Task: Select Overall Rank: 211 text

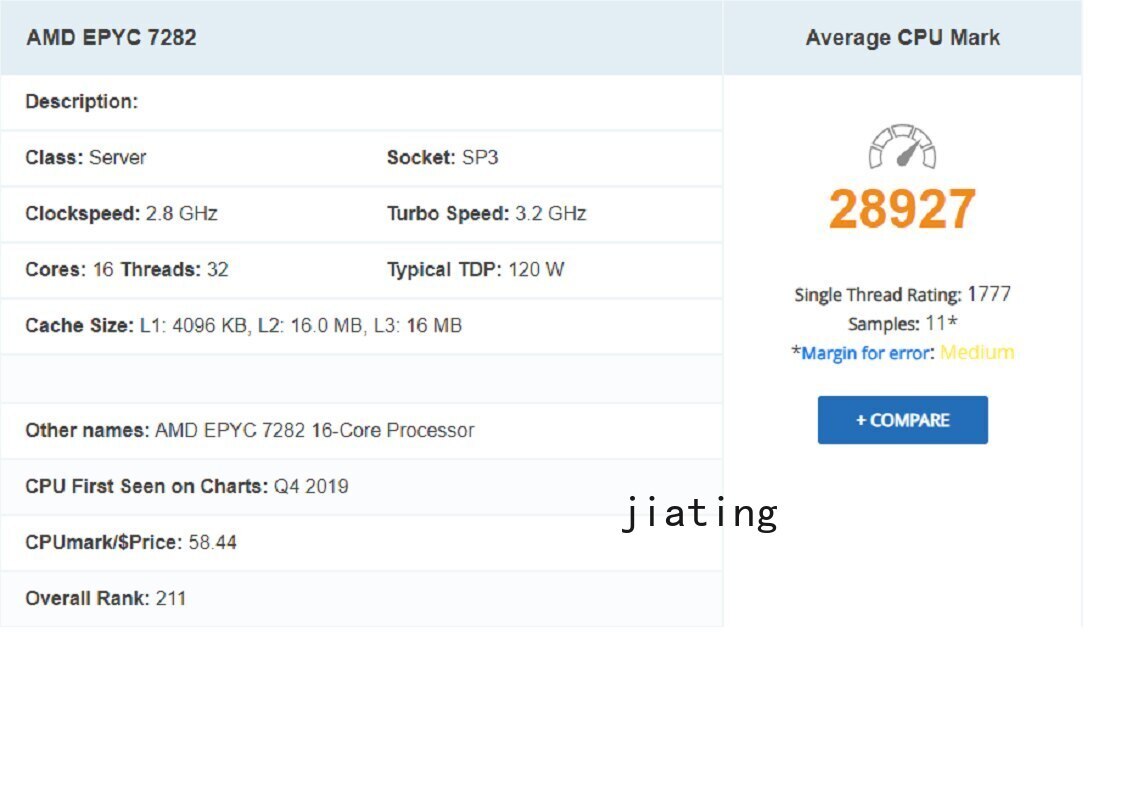Action: 105,598
